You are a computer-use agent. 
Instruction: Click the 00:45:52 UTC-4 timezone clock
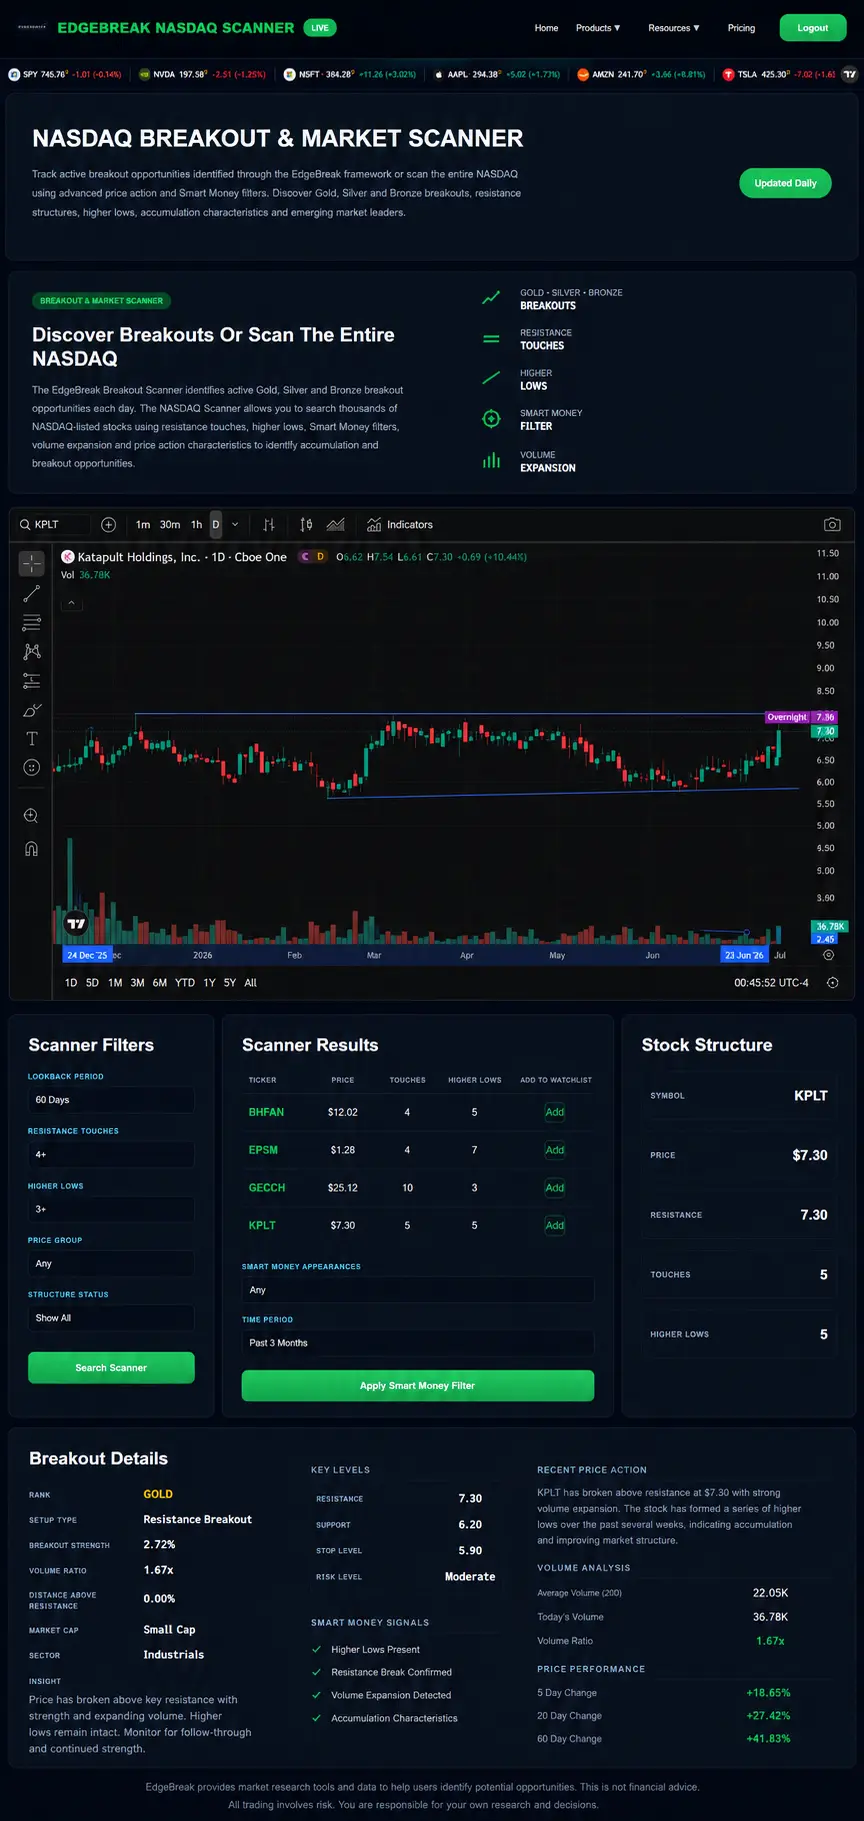click(772, 983)
